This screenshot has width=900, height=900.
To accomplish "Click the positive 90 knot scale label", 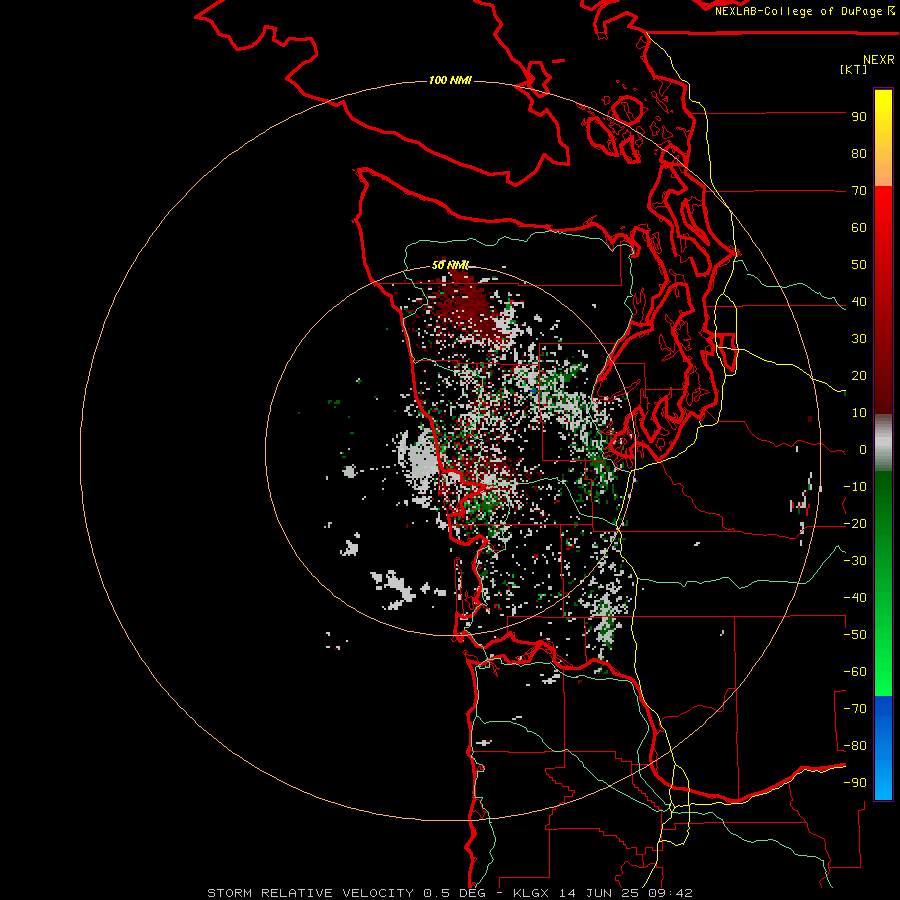I will pyautogui.click(x=859, y=117).
